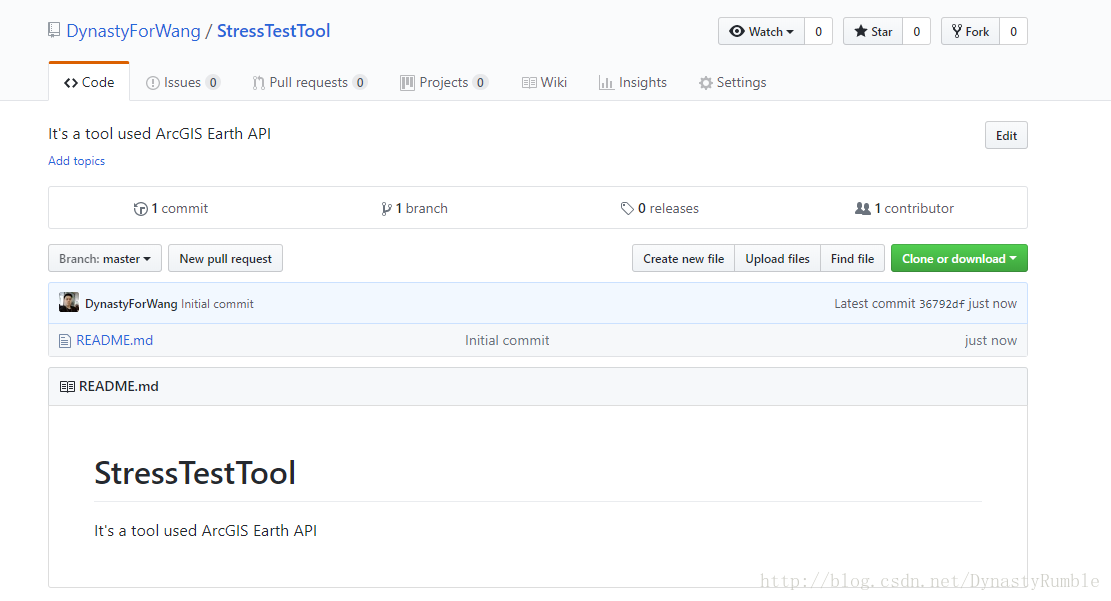View the 0 releases page

point(660,208)
